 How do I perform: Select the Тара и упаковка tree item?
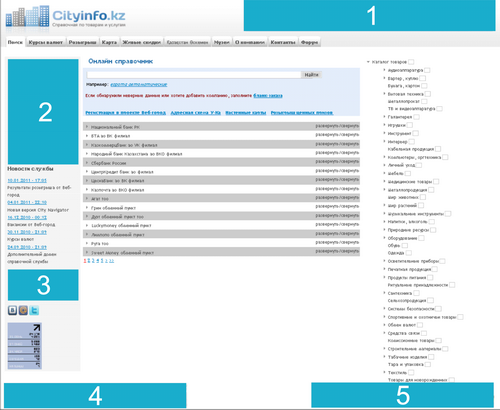(406, 364)
